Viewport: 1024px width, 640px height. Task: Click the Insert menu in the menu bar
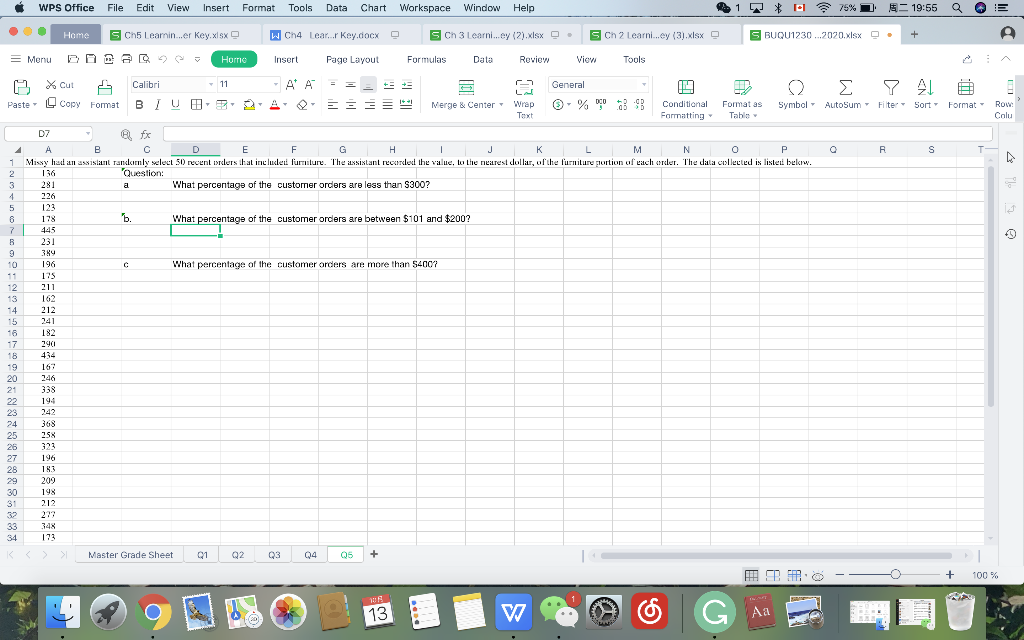point(216,8)
